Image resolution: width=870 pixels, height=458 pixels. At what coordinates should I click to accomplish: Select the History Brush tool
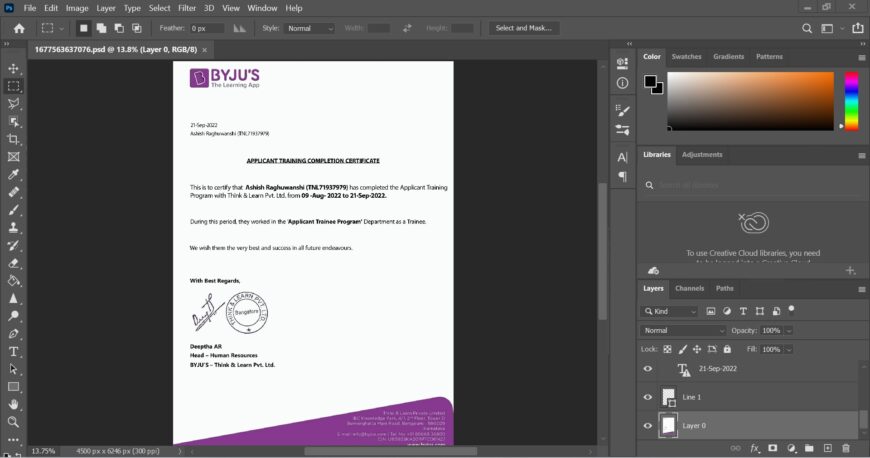coord(13,245)
